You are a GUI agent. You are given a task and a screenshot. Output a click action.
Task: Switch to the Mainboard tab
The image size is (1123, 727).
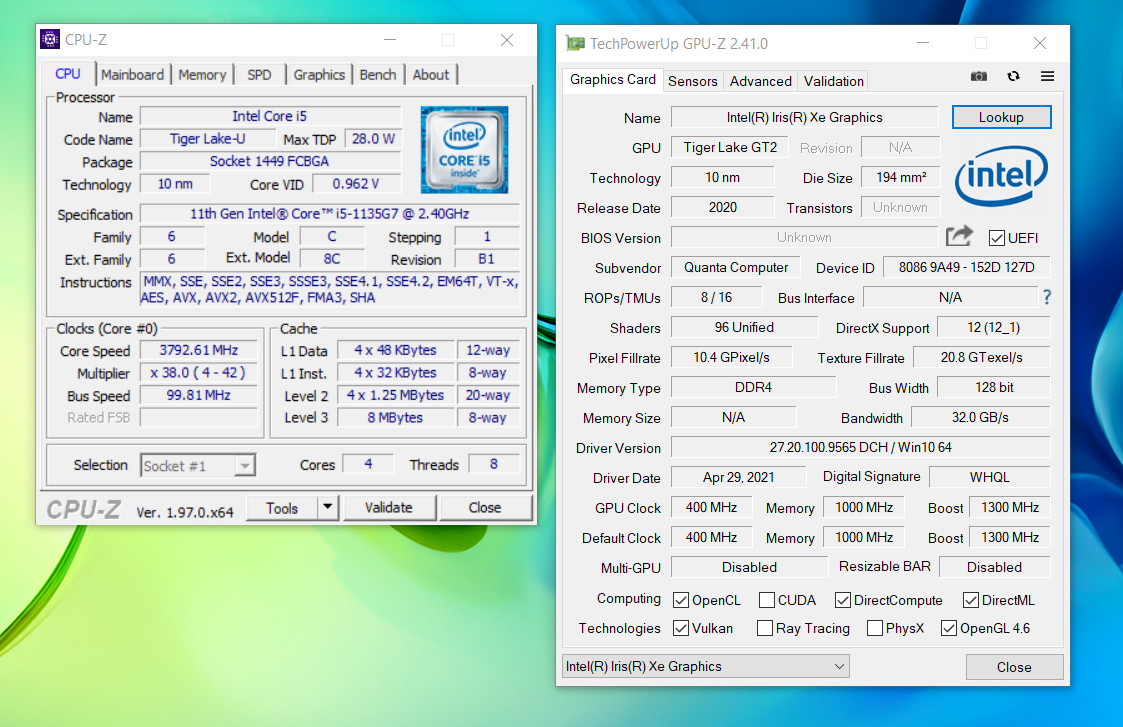point(132,74)
